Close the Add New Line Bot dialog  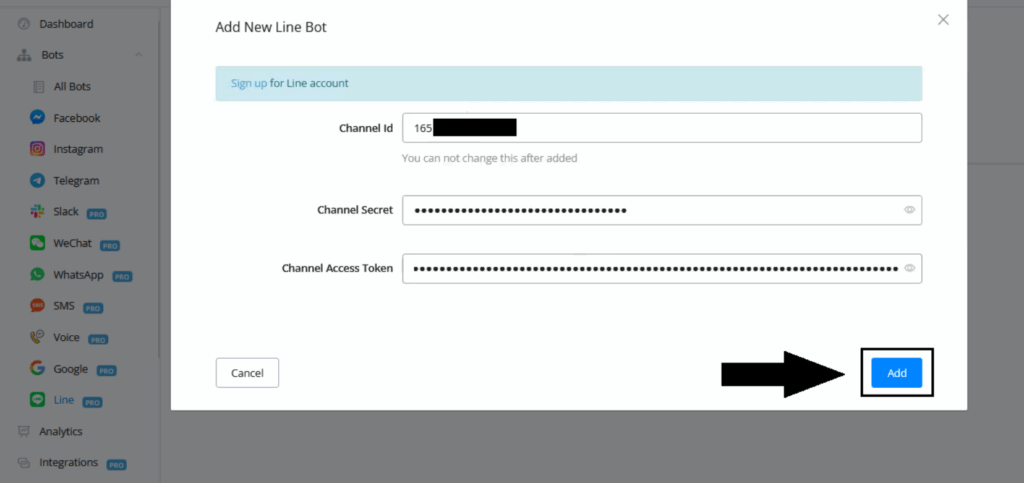click(942, 20)
